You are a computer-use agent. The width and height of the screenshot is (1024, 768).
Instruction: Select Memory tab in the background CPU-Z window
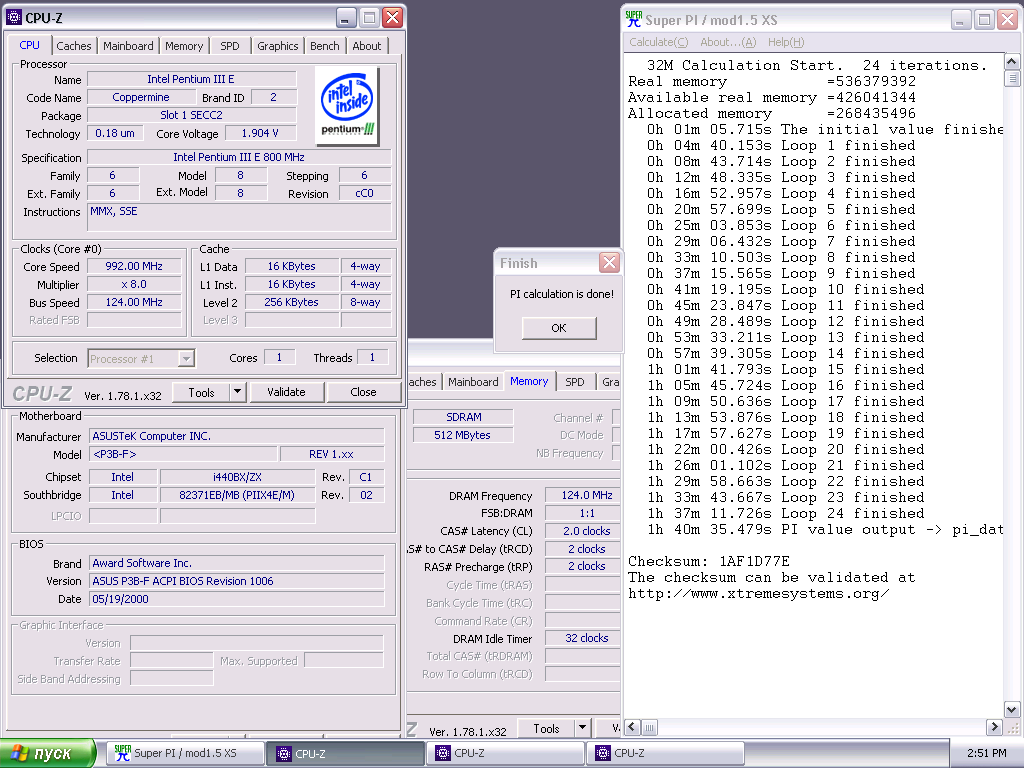tap(529, 381)
